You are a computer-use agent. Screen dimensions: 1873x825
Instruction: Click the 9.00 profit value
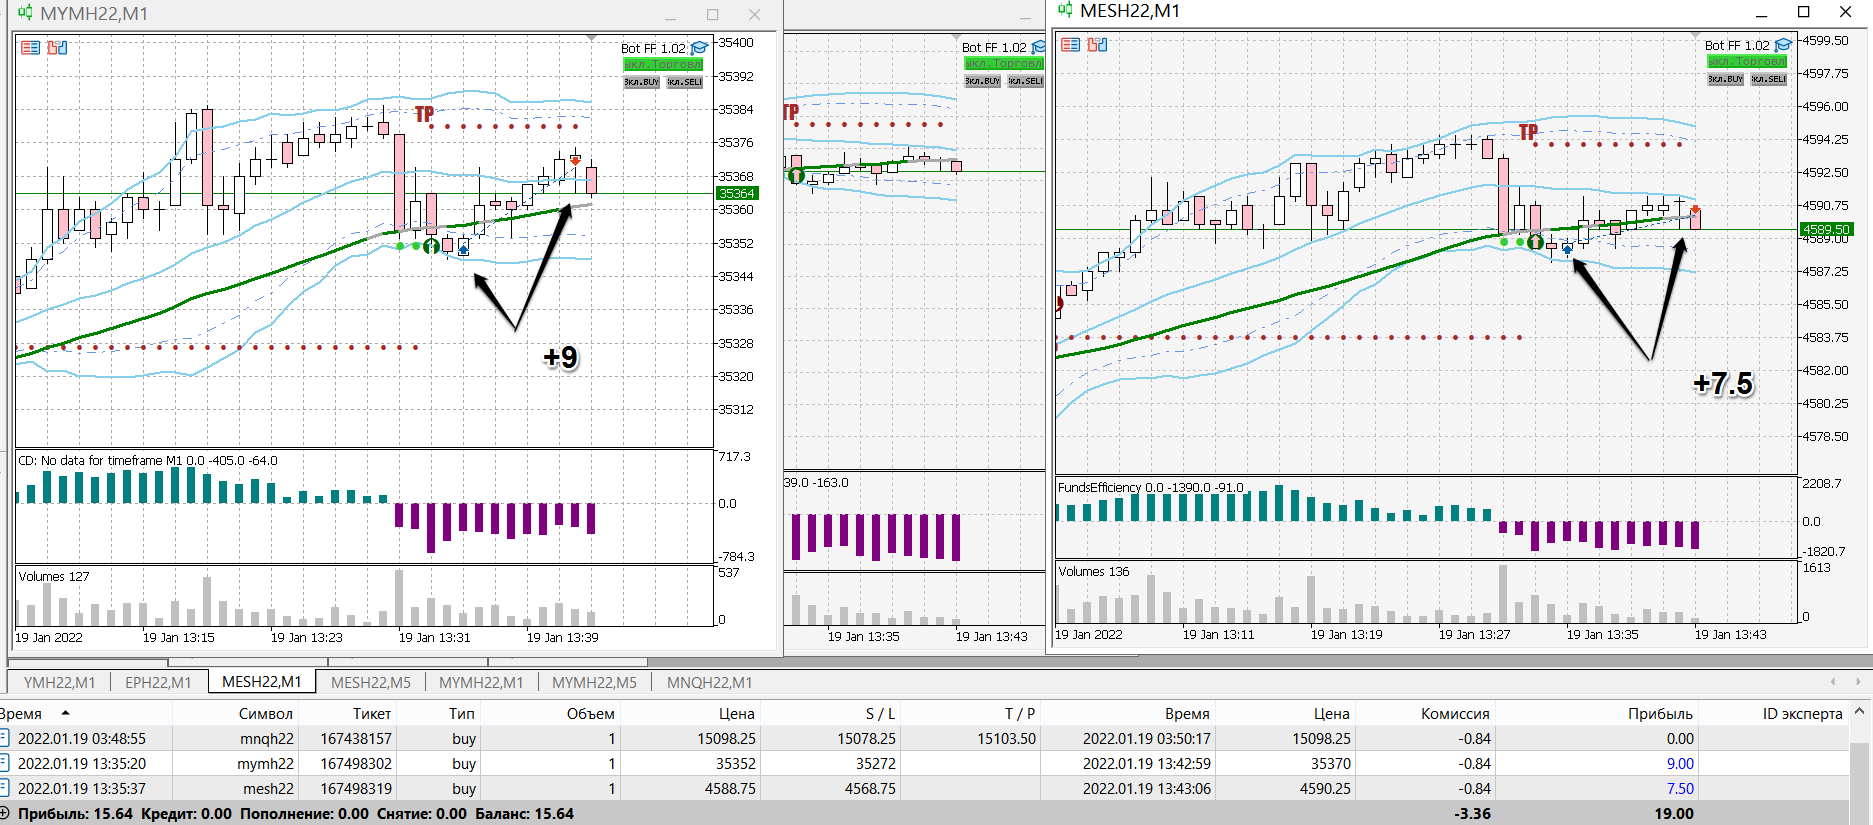point(1680,763)
